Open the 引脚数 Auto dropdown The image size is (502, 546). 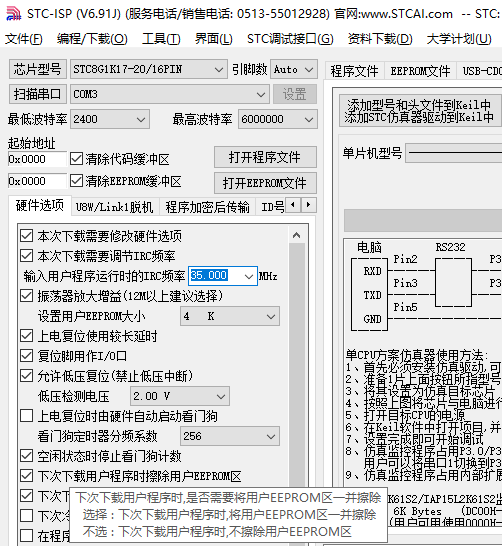click(294, 69)
